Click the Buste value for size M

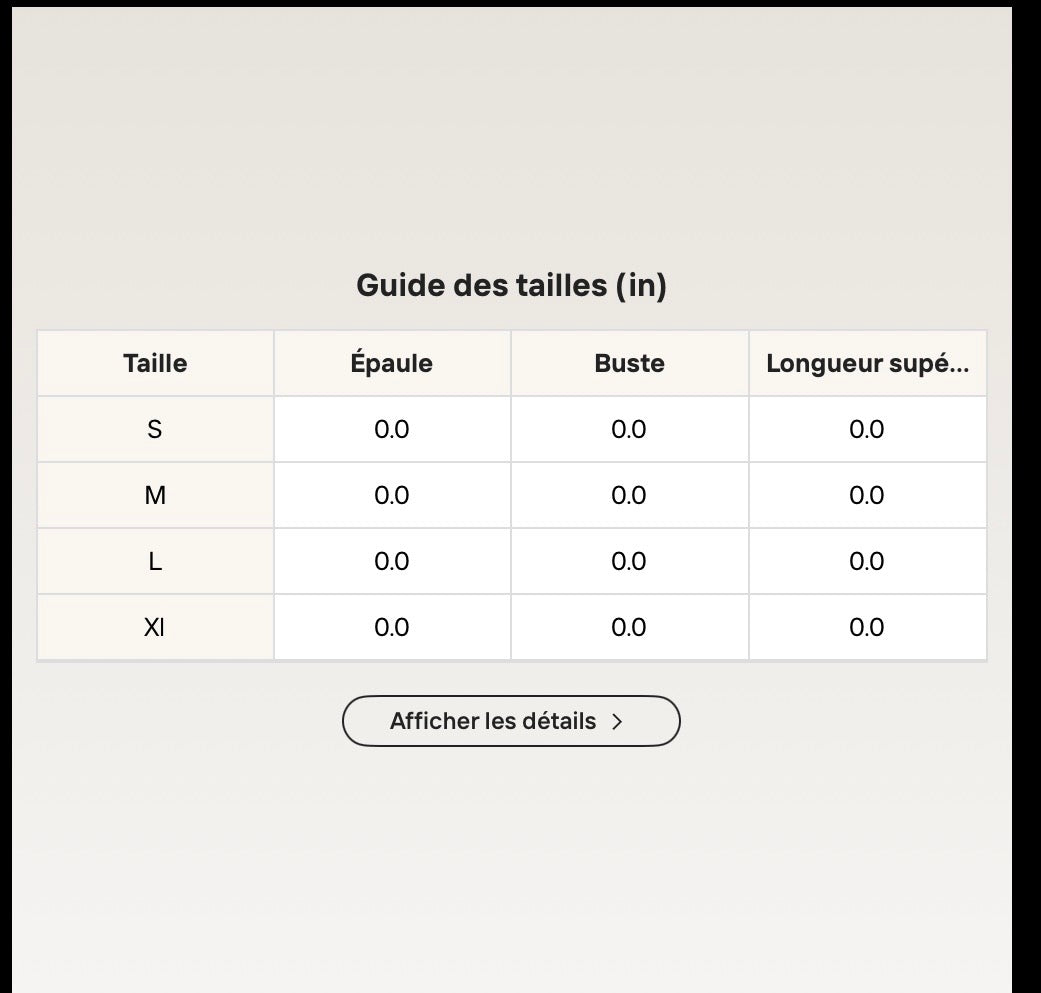click(629, 495)
